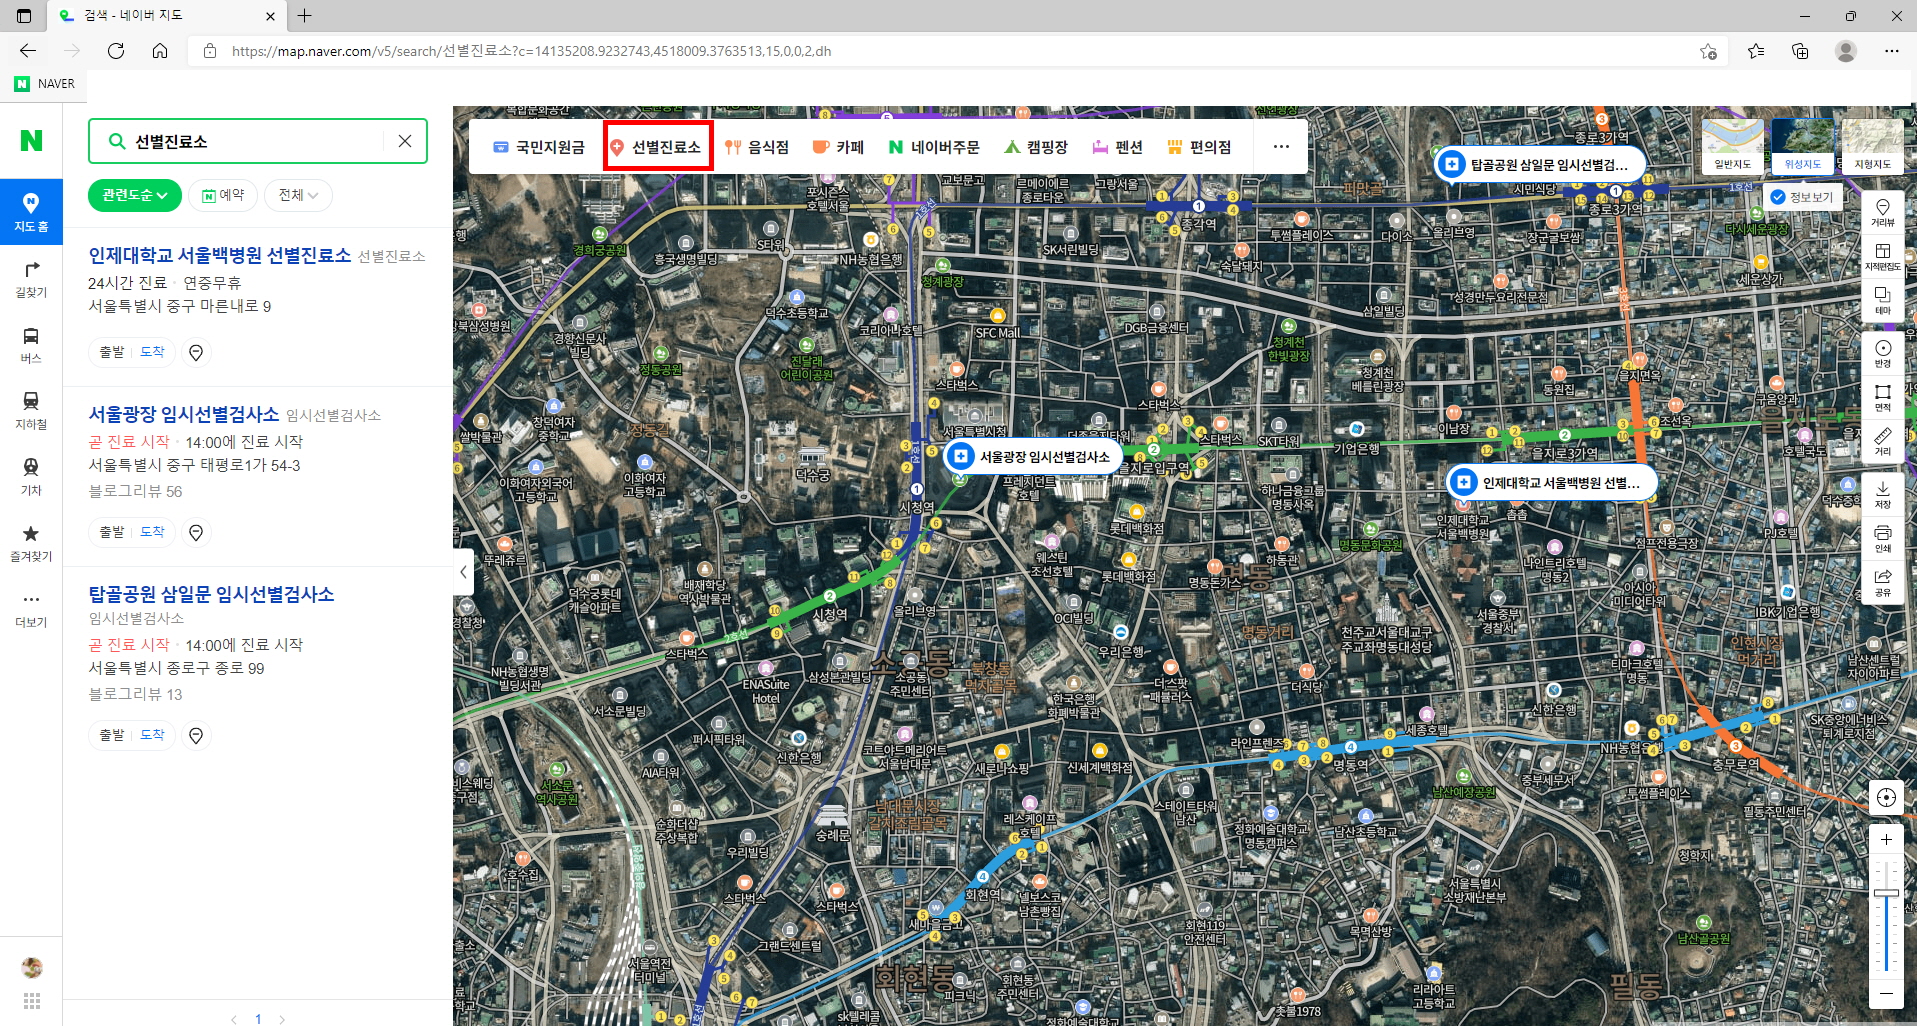
Task: Open the apps grid icon at sidebar bottom
Action: point(32,1001)
